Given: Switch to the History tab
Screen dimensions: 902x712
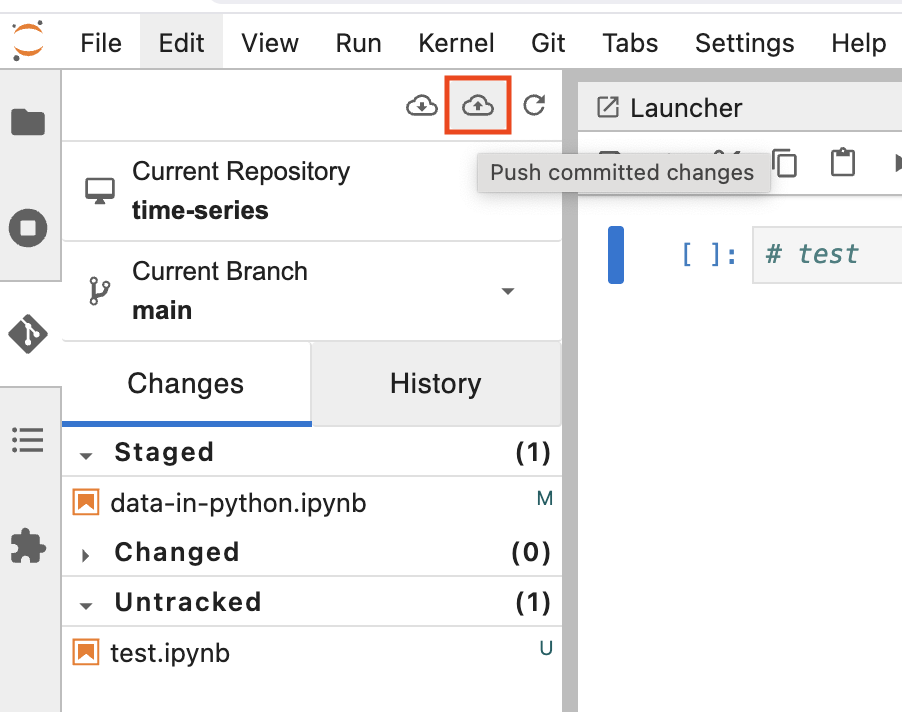Looking at the screenshot, I should 435,383.
